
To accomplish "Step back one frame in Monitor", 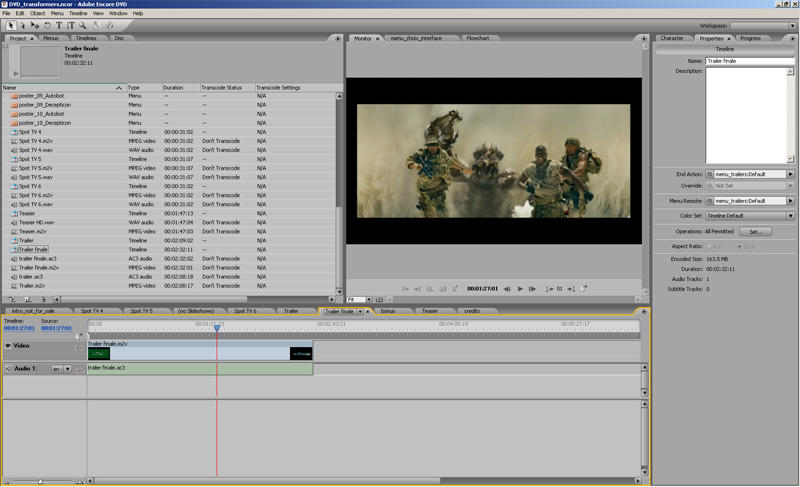I will point(507,289).
